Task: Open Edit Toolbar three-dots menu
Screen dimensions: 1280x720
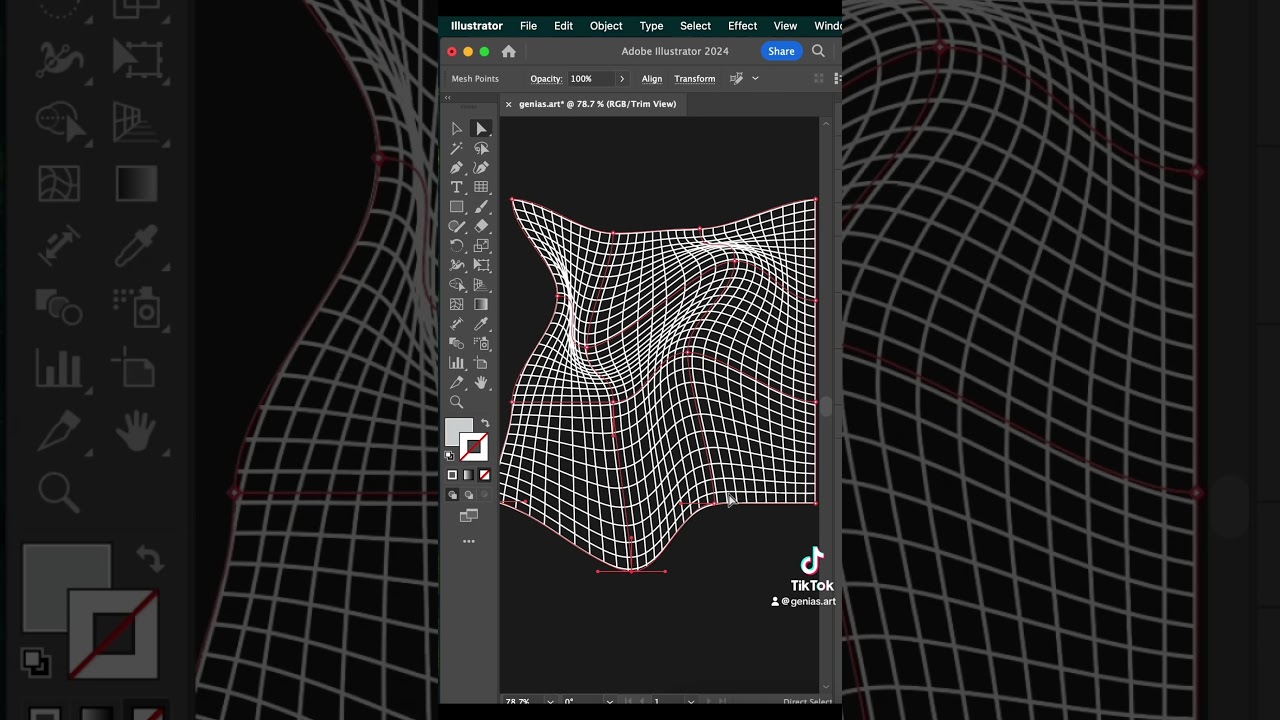Action: coord(469,541)
